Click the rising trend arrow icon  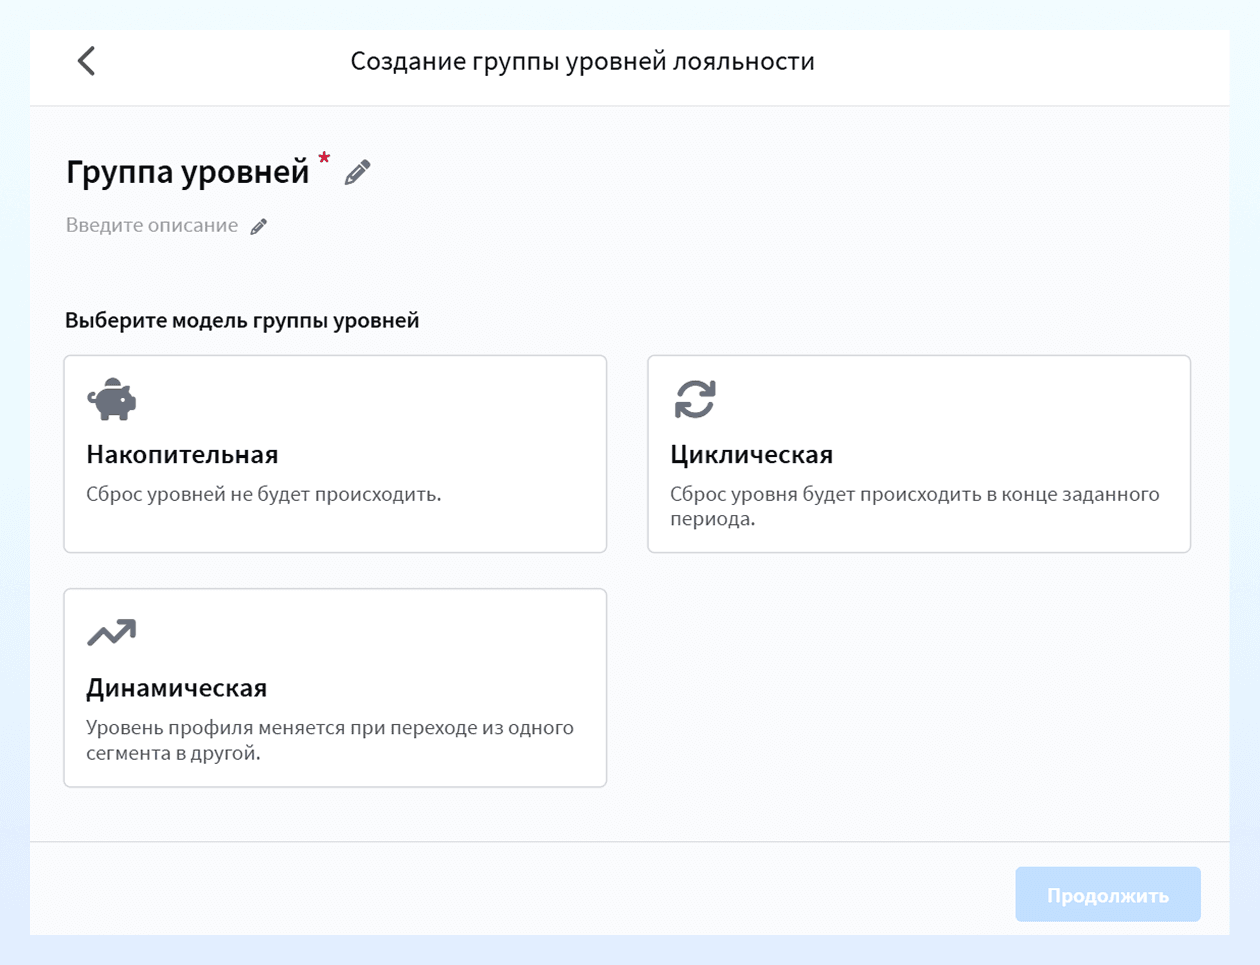click(111, 633)
